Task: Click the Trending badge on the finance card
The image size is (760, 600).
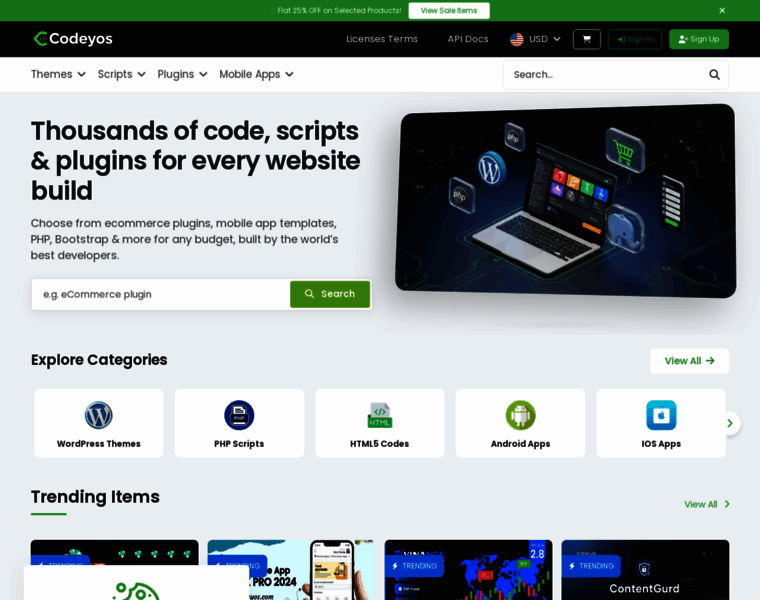Action: pyautogui.click(x=414, y=566)
